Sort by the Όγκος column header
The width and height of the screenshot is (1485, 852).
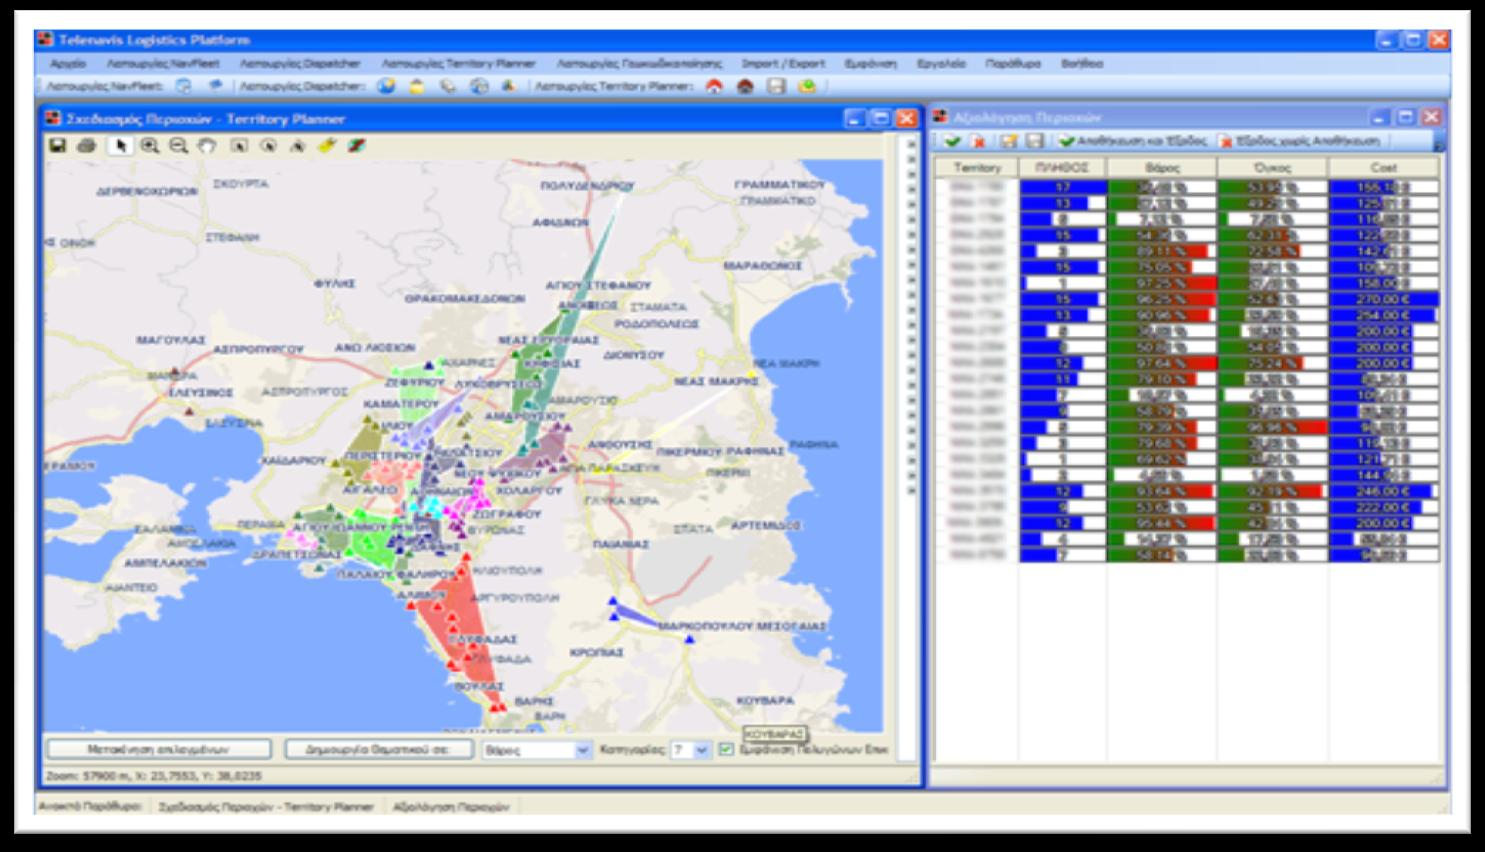point(1272,168)
